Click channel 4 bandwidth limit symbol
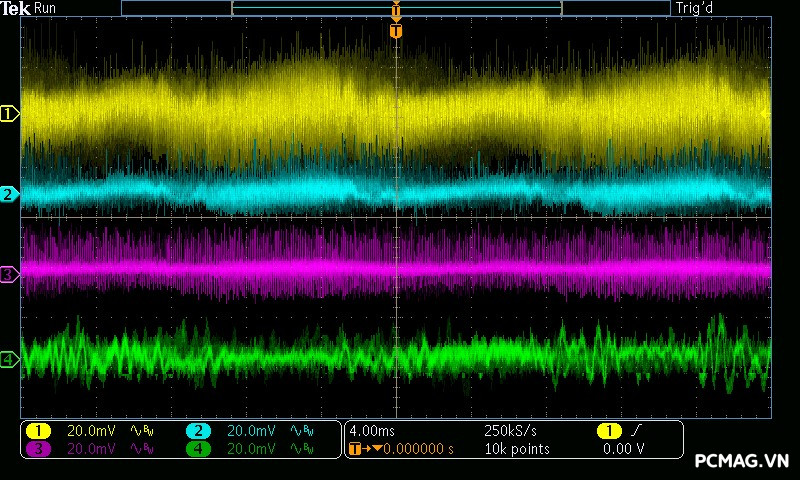 (x=301, y=449)
